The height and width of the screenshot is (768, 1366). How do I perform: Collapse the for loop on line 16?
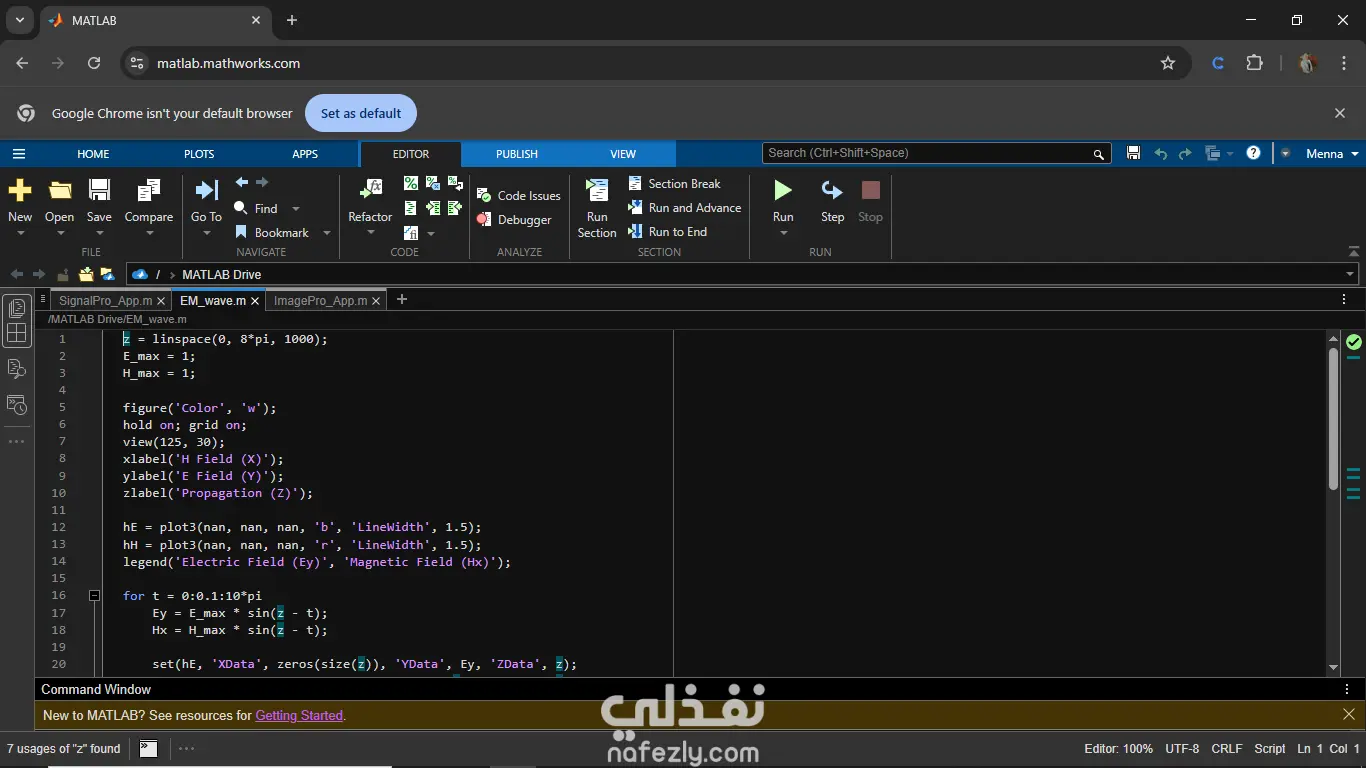[x=94, y=595]
